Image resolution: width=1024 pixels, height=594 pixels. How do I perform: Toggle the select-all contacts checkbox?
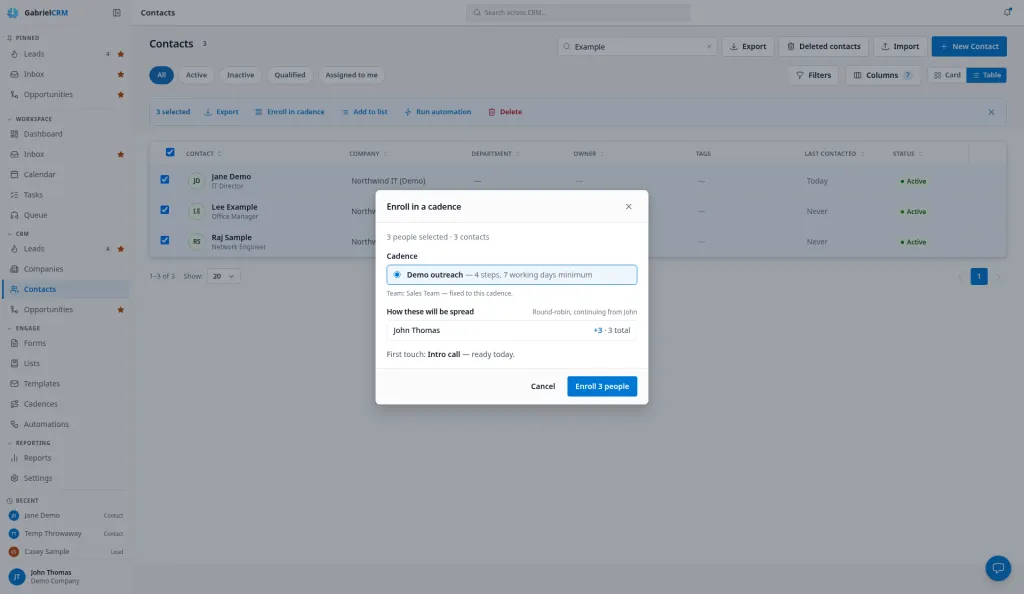click(x=170, y=152)
